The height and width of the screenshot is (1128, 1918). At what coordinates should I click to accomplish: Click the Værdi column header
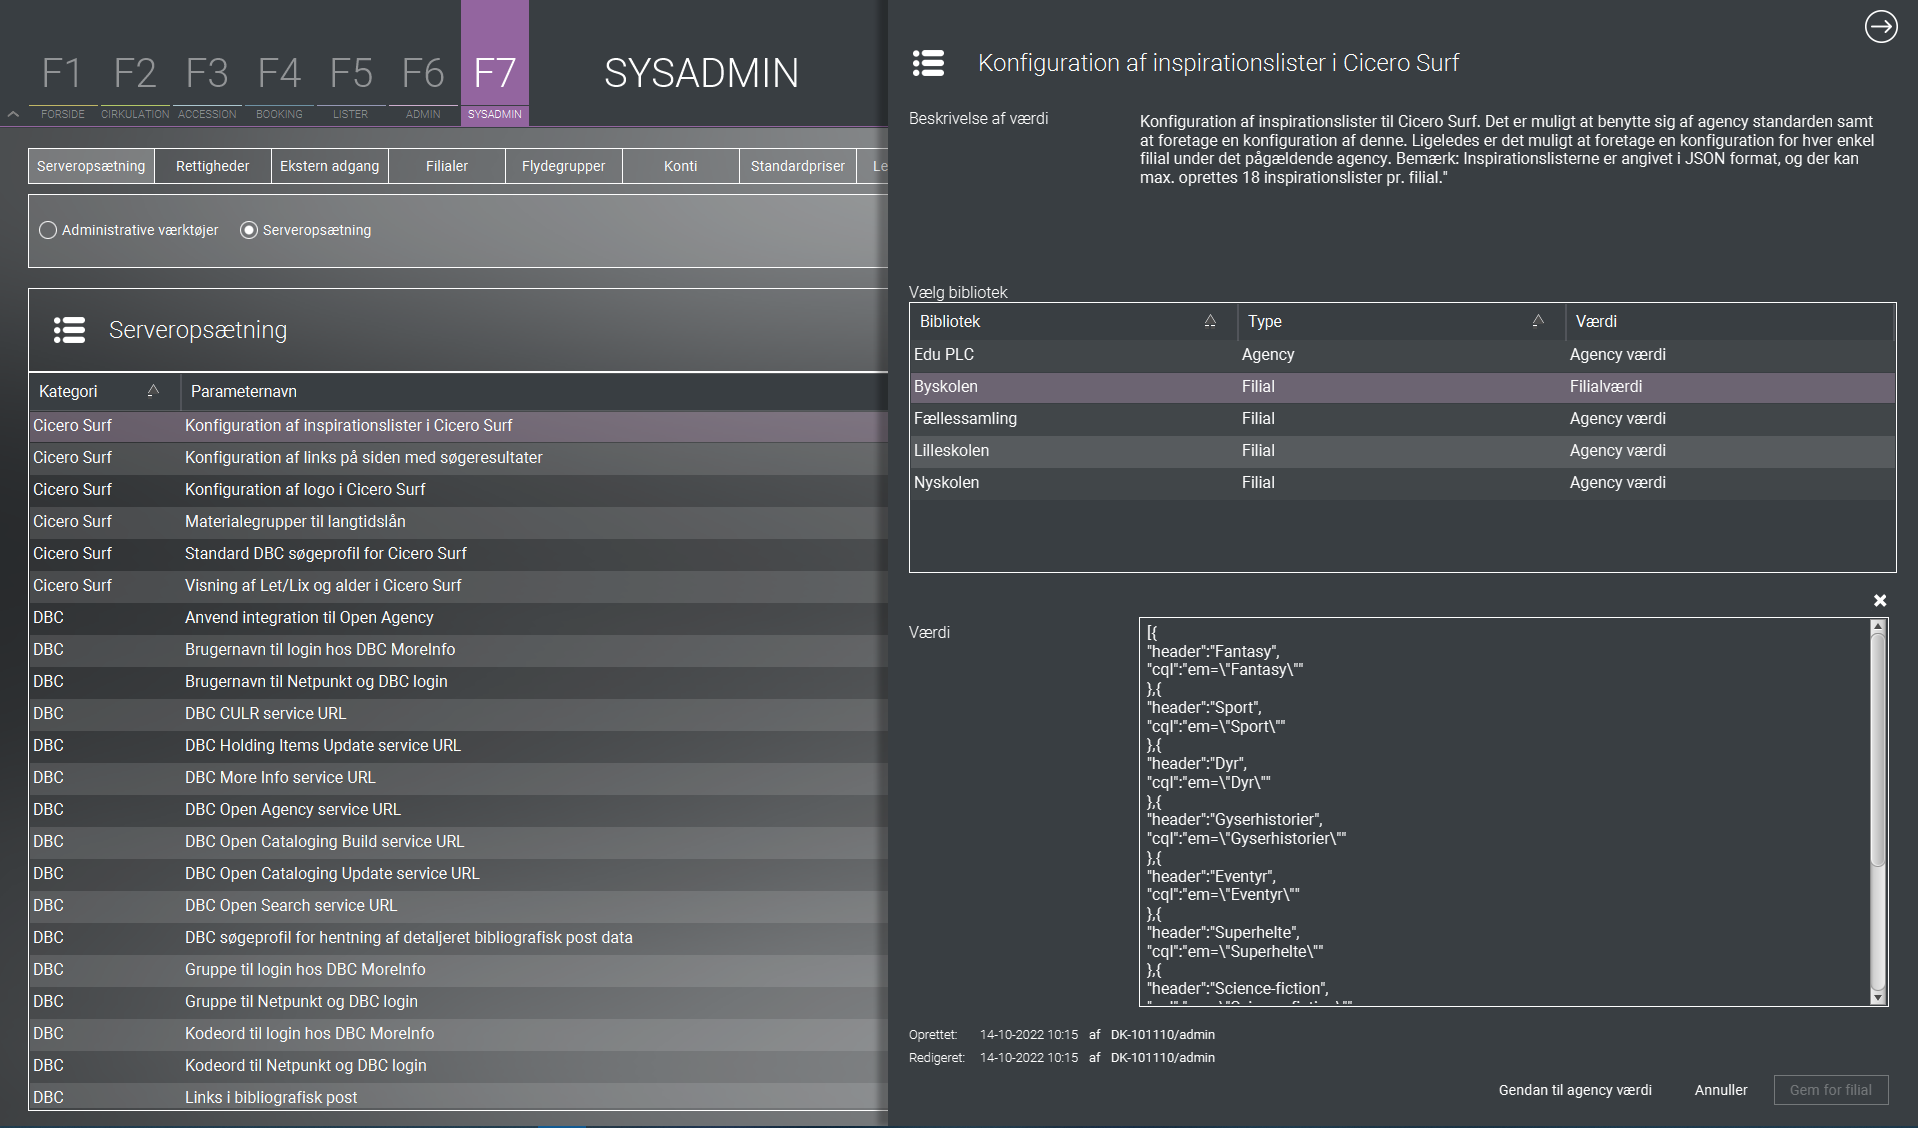[x=1730, y=321]
